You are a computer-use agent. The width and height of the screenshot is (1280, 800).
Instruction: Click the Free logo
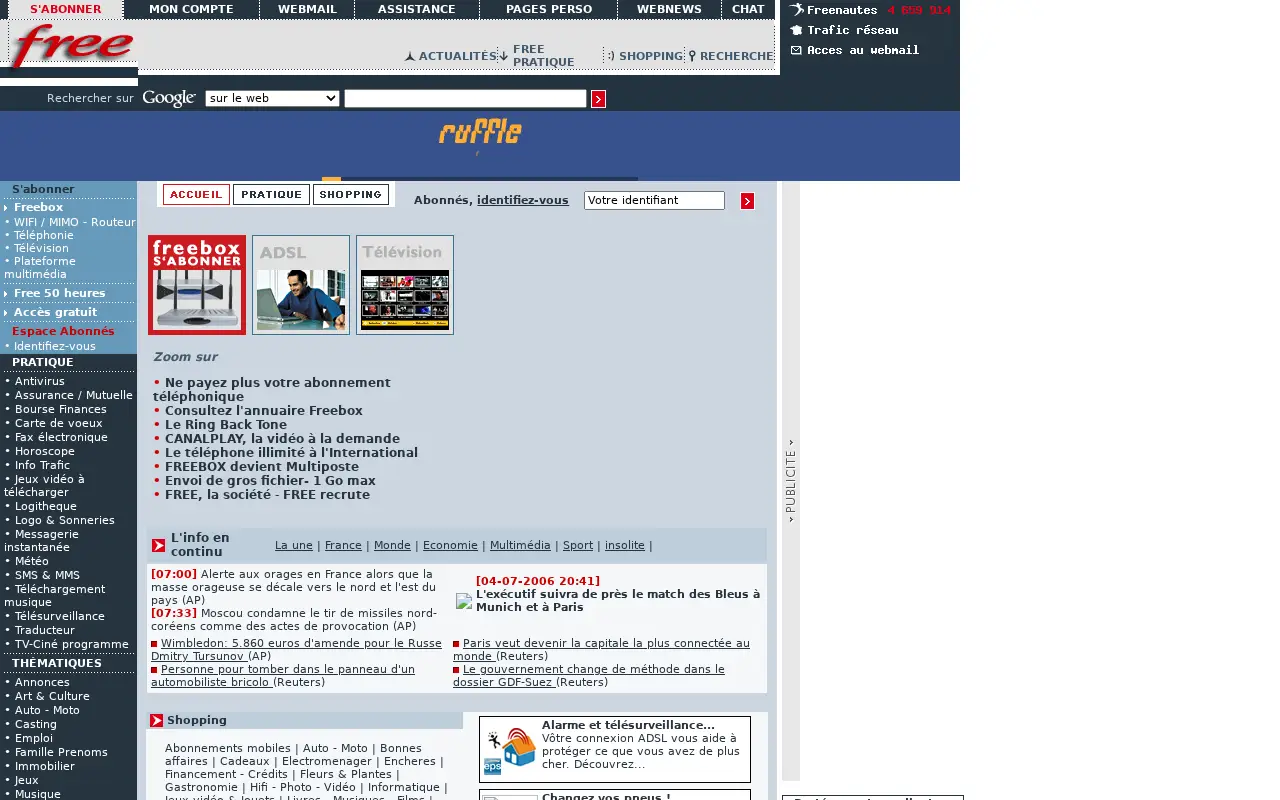point(72,48)
